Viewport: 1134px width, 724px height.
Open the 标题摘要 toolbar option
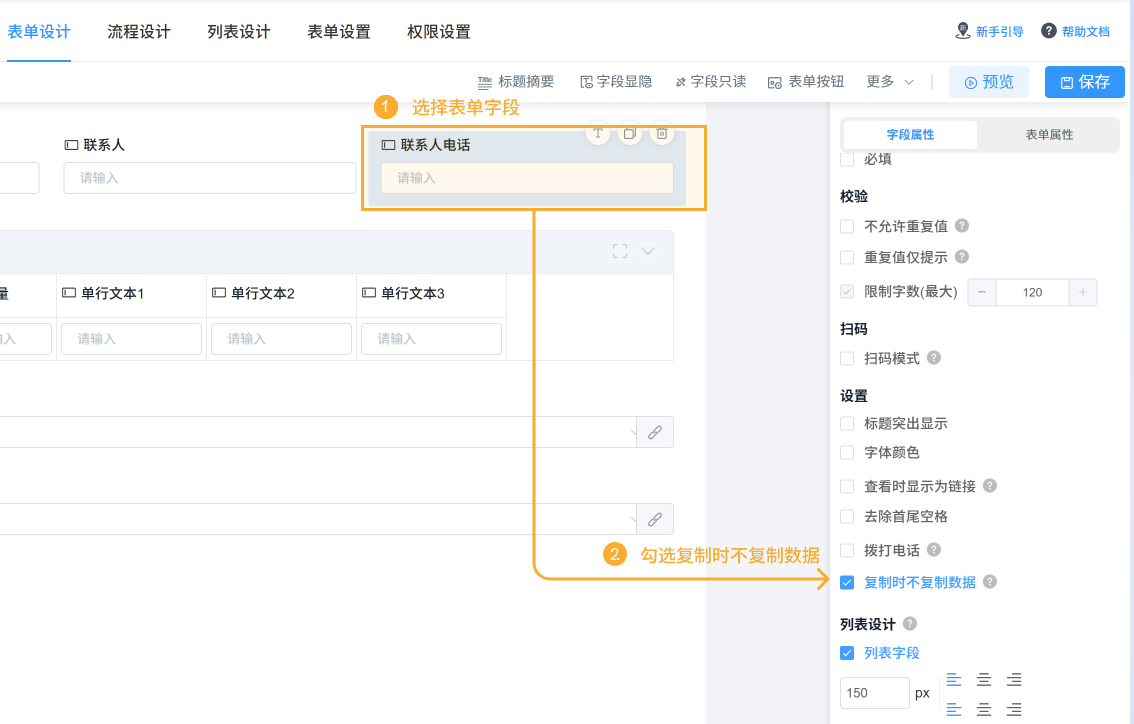click(516, 82)
